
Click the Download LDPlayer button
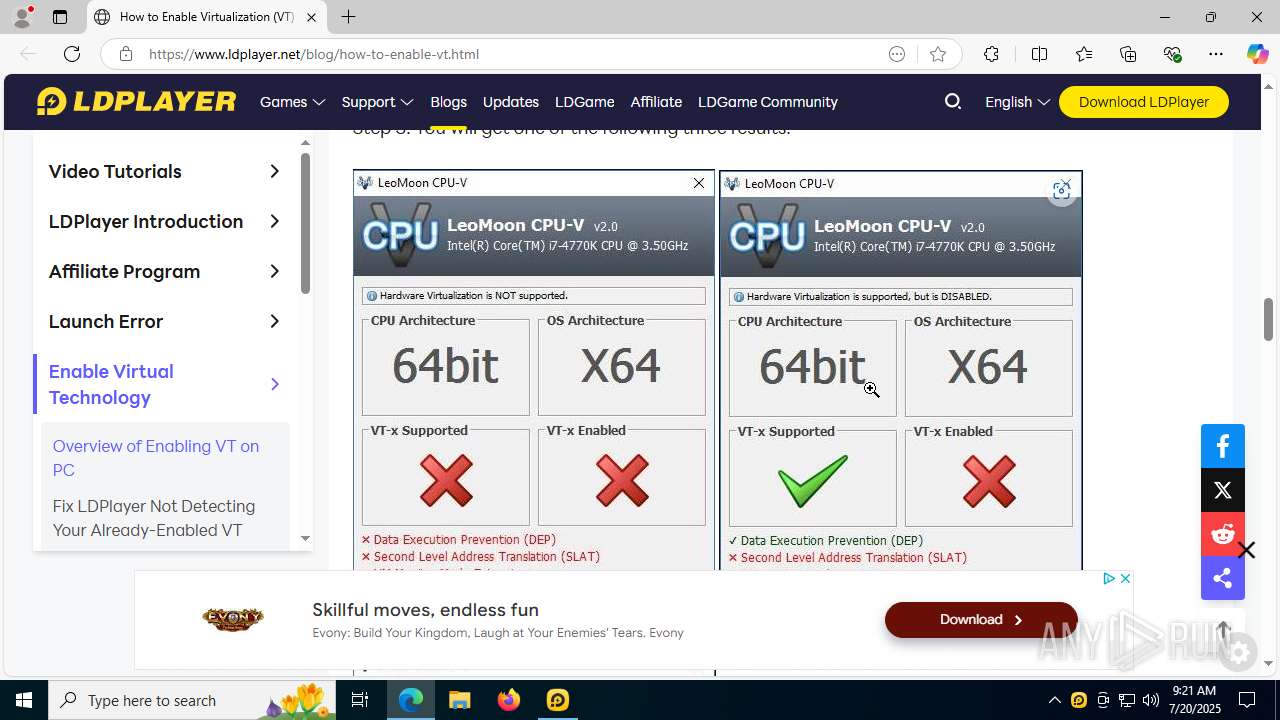(1144, 102)
